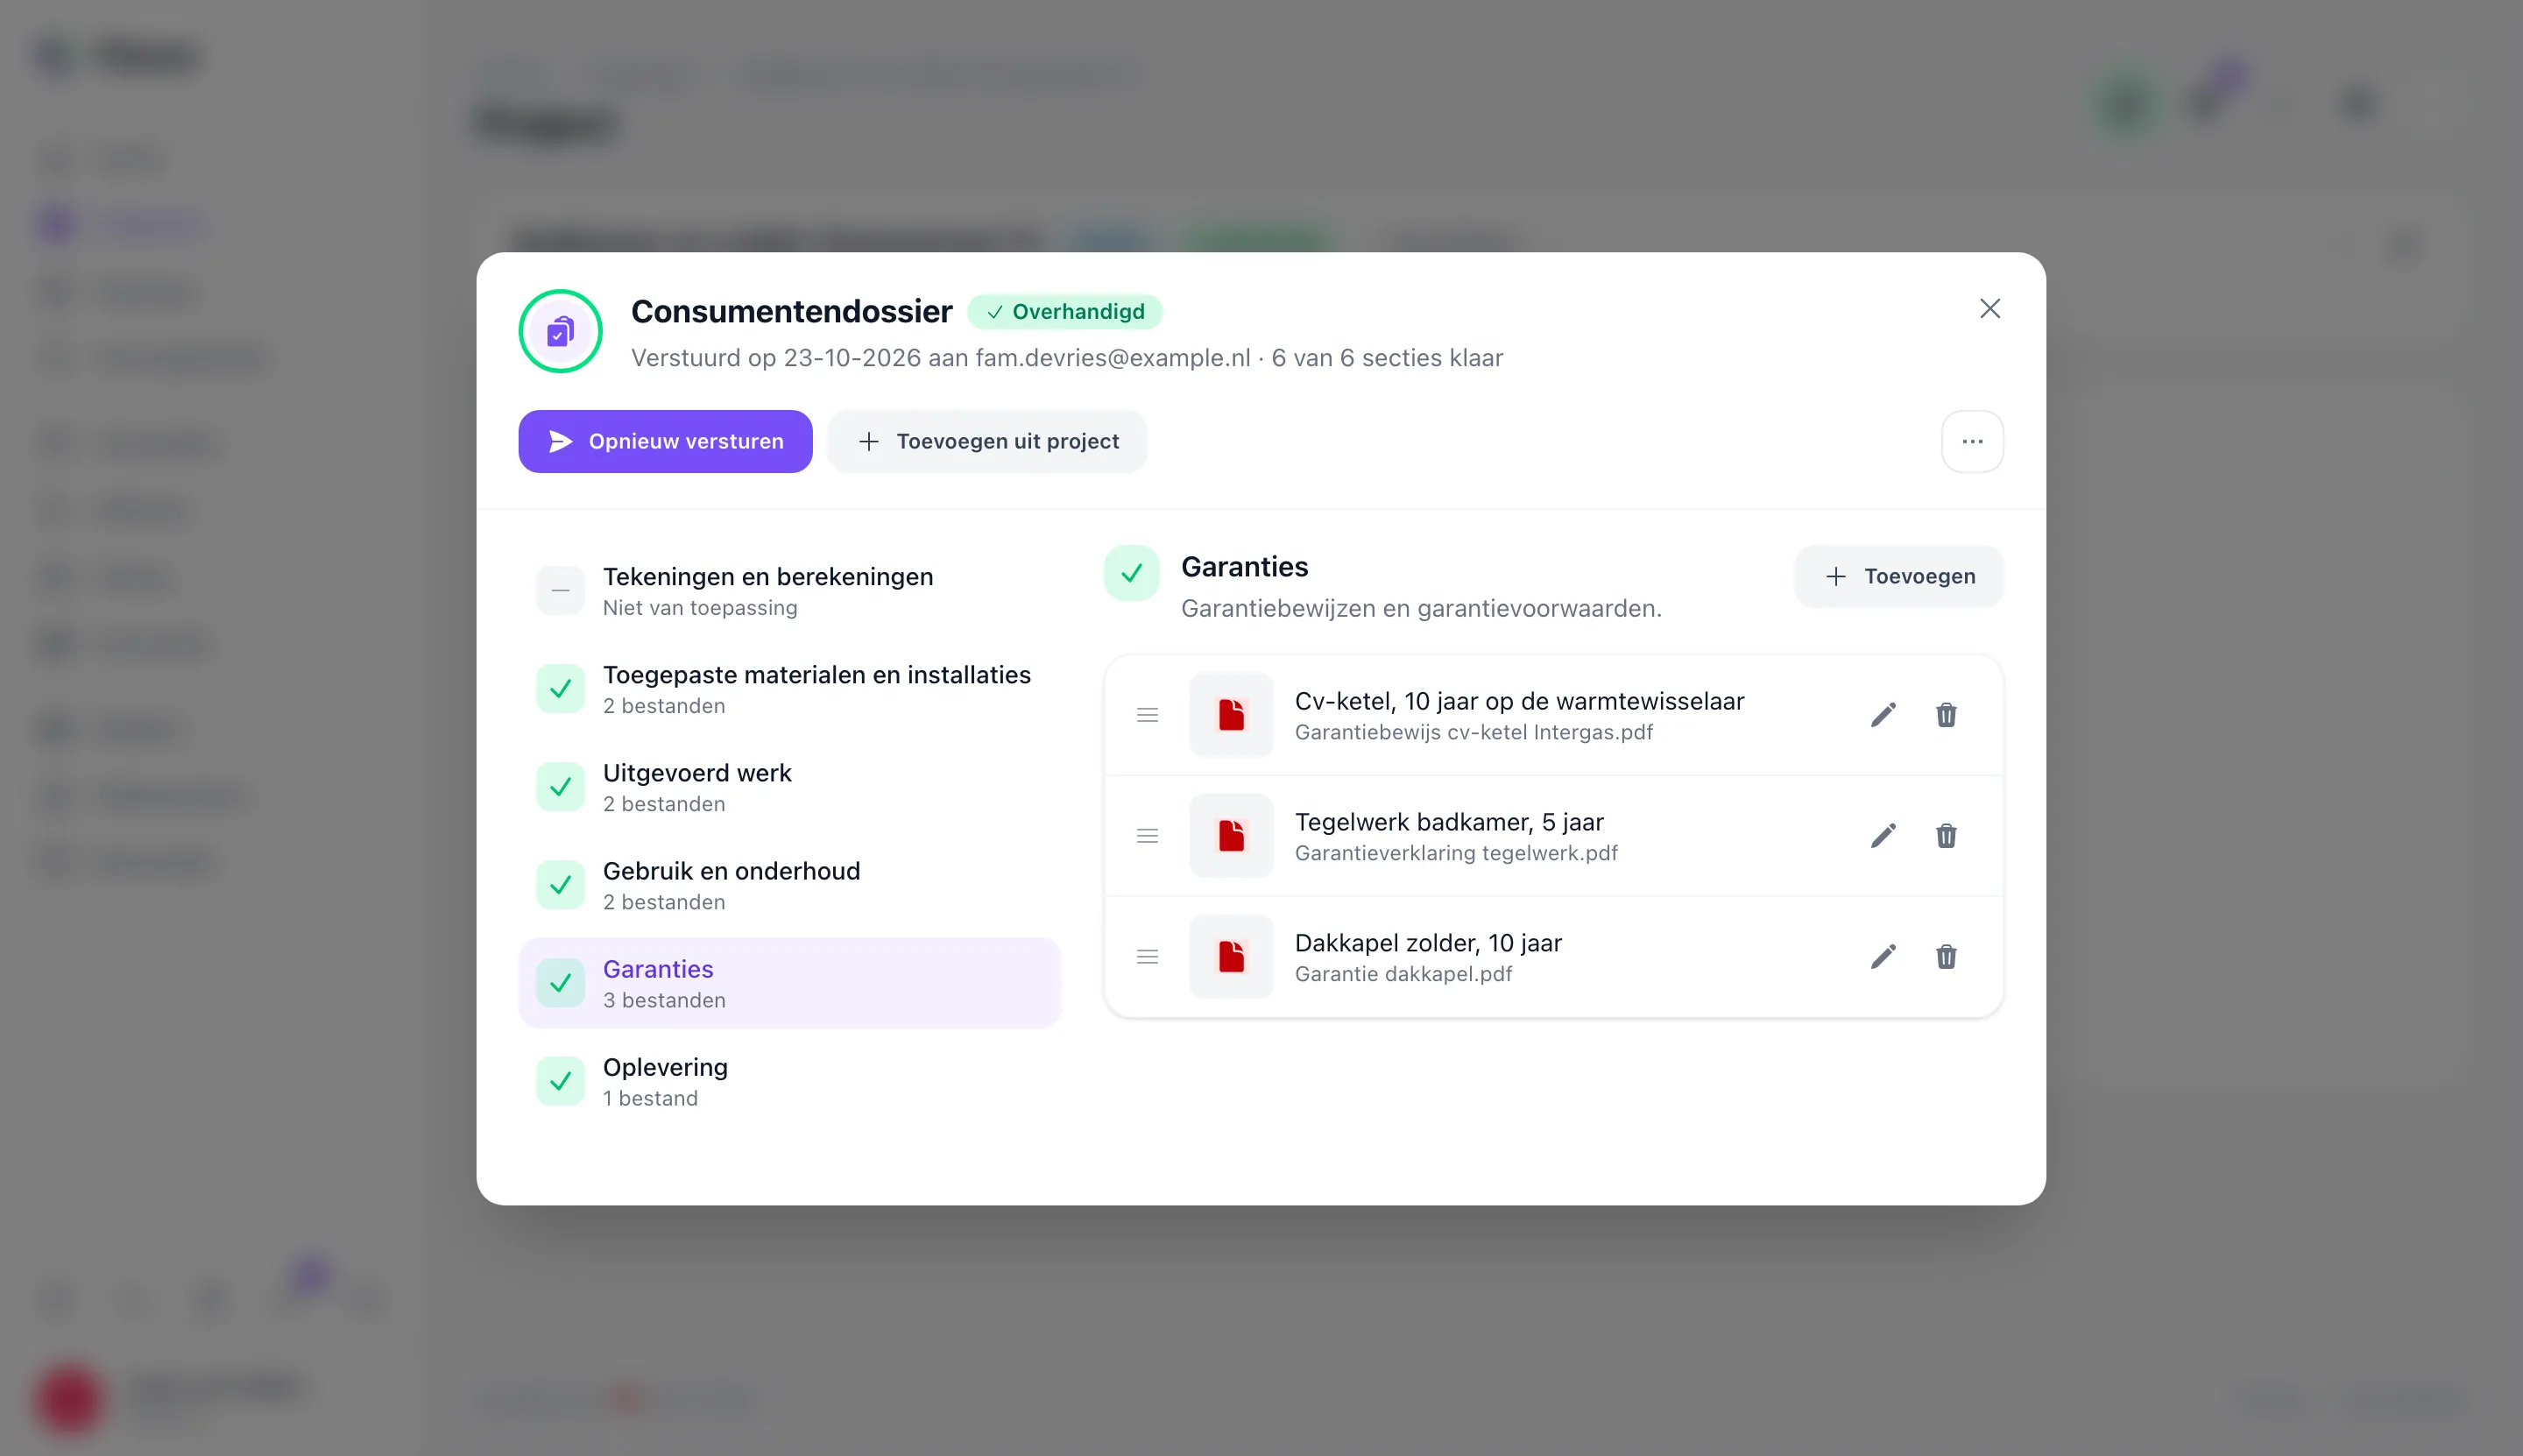Delete the Cv-ketel warranty file

[1946, 715]
